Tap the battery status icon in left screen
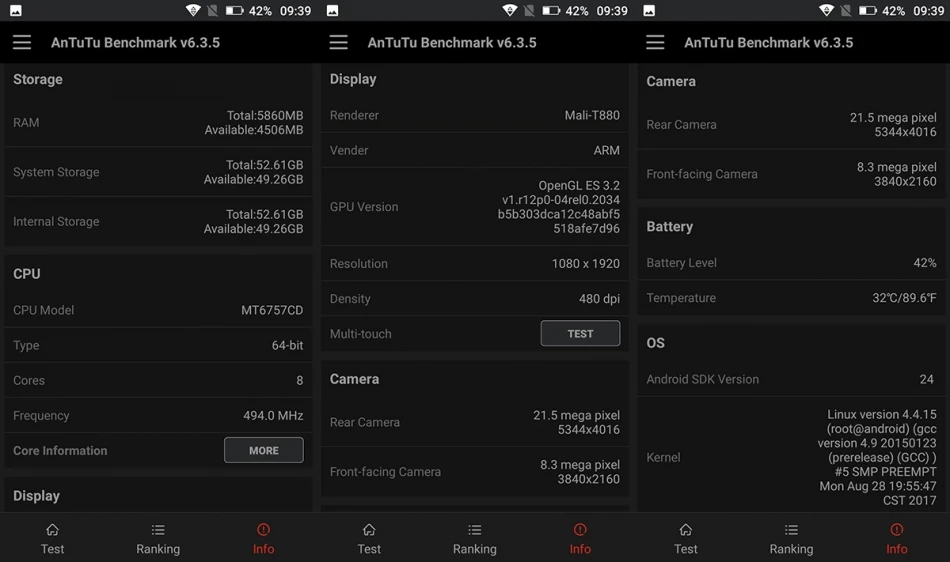 coord(234,10)
